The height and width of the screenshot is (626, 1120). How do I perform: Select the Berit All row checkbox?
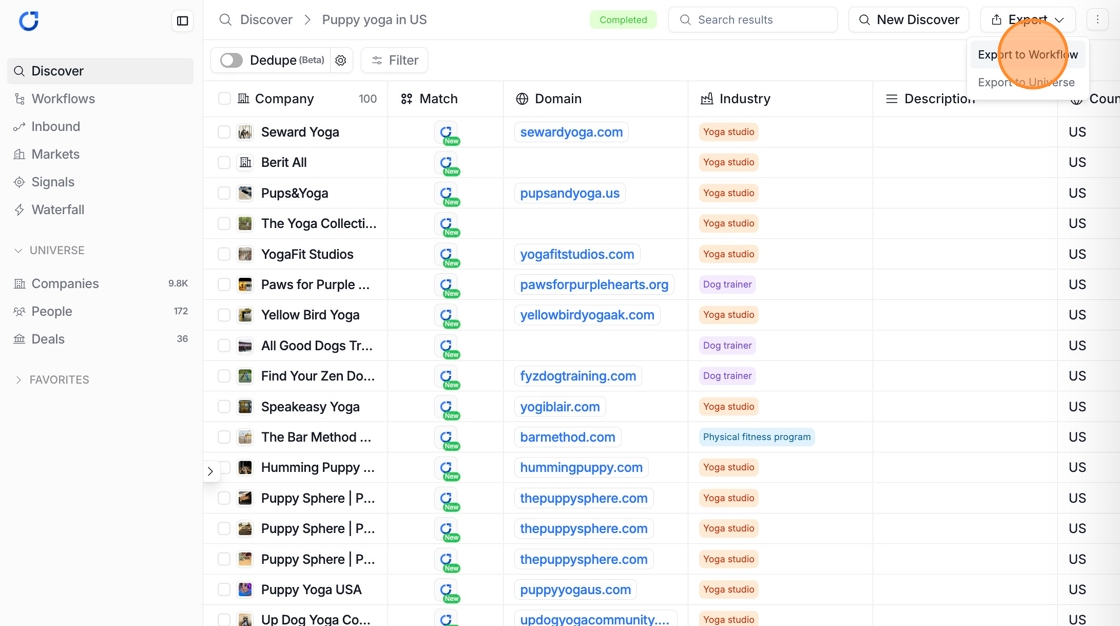[224, 162]
